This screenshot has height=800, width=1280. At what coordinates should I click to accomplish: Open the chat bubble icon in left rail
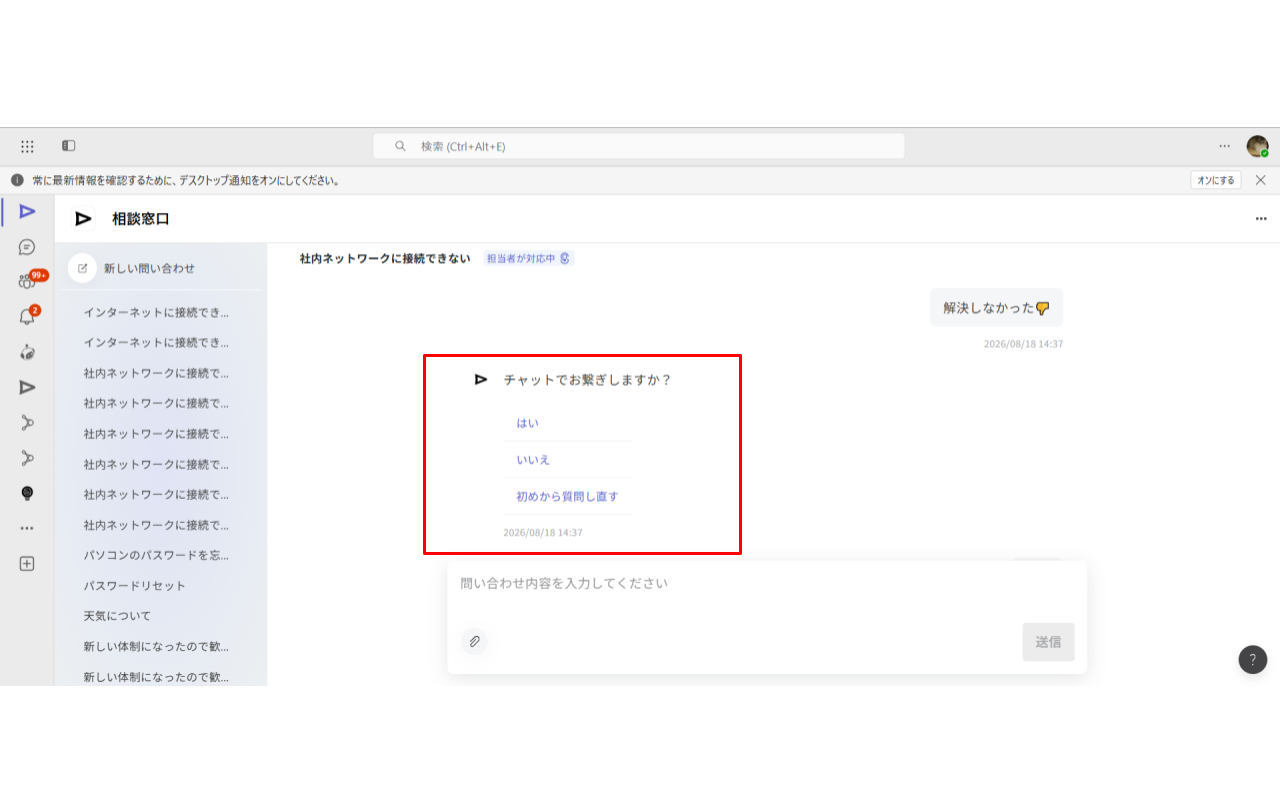pyautogui.click(x=27, y=247)
